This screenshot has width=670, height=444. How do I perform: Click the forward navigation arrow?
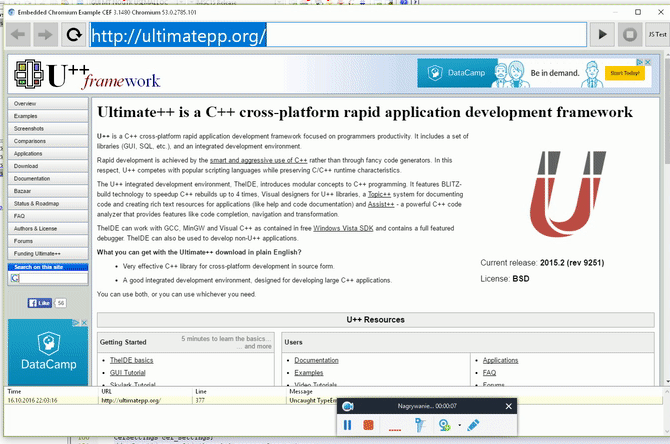pyautogui.click(x=47, y=35)
